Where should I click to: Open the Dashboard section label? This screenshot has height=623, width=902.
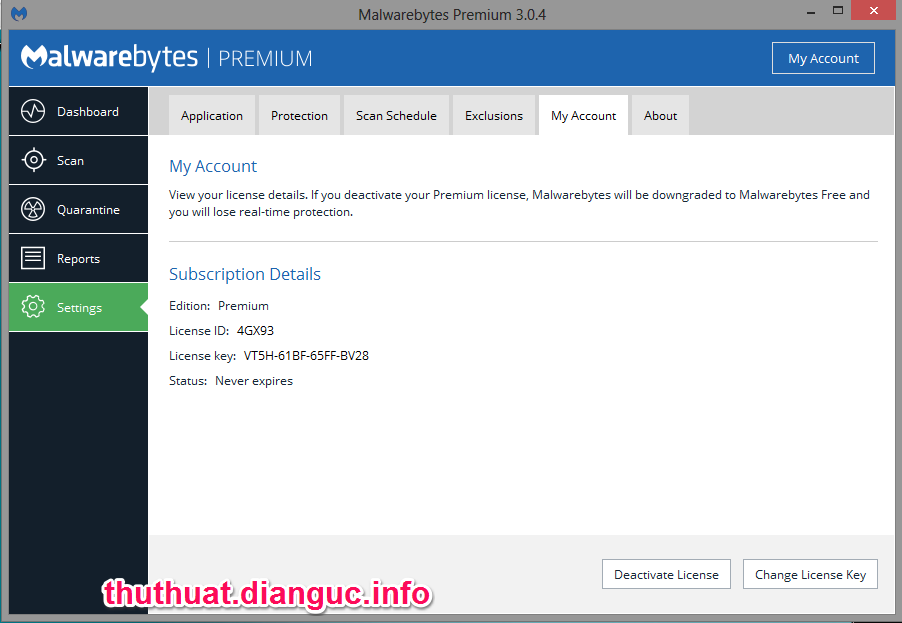point(87,112)
